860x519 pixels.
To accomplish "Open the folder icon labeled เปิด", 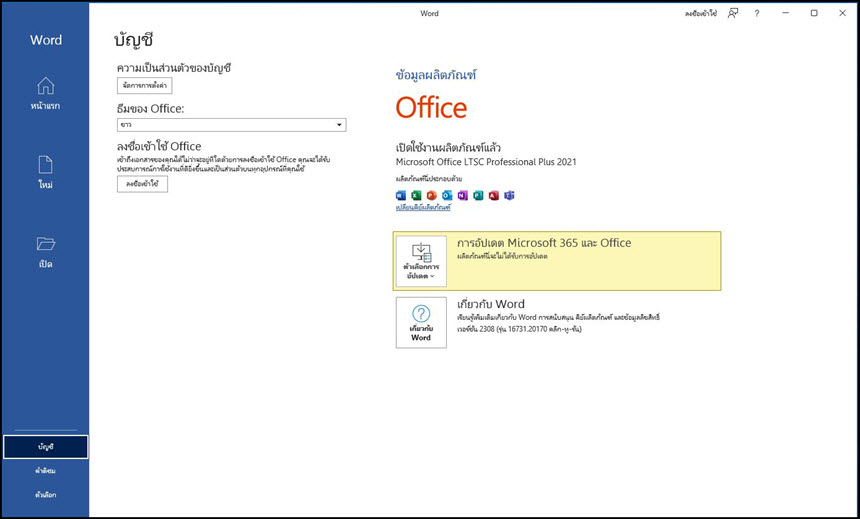I will tap(46, 243).
